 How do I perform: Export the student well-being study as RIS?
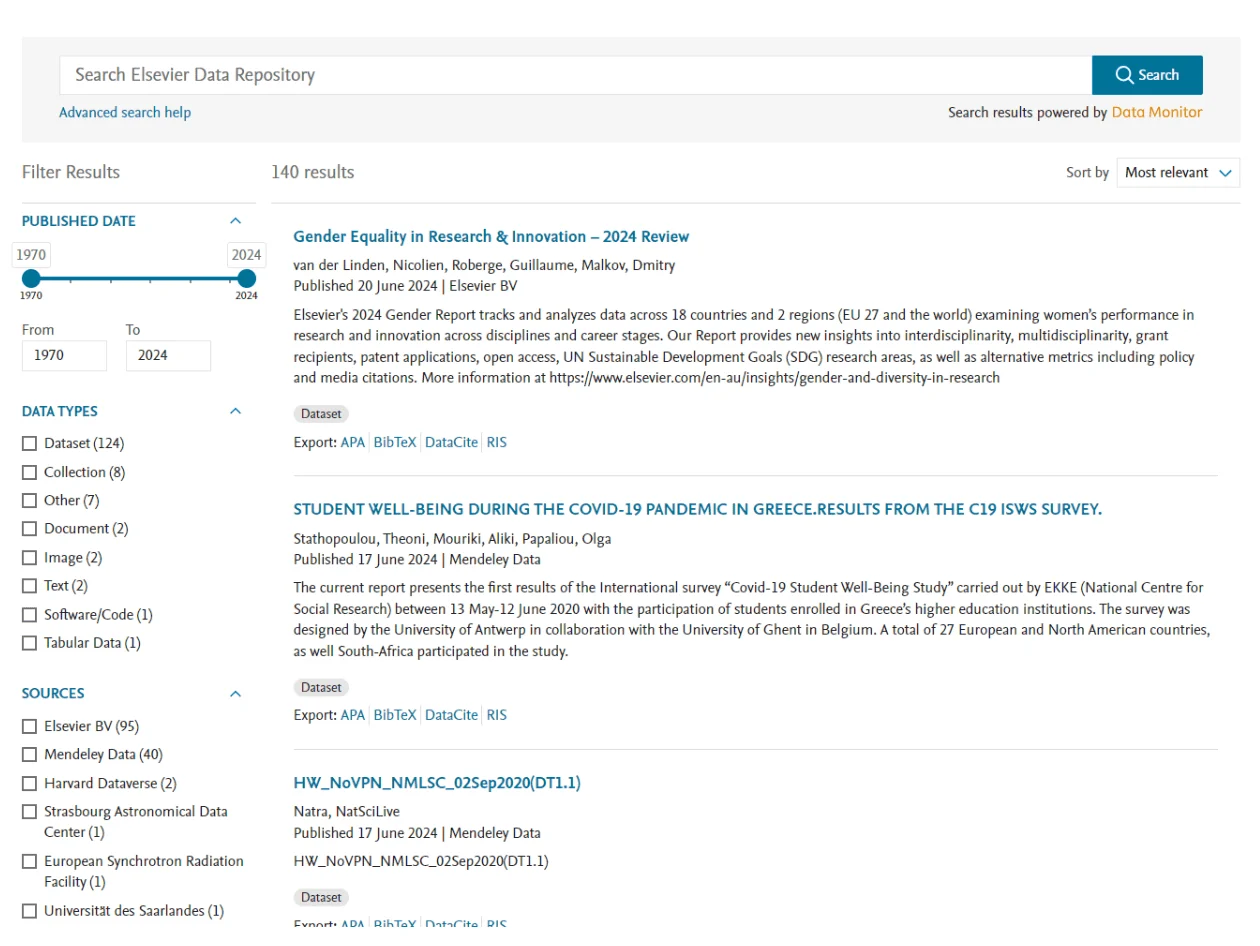point(497,714)
